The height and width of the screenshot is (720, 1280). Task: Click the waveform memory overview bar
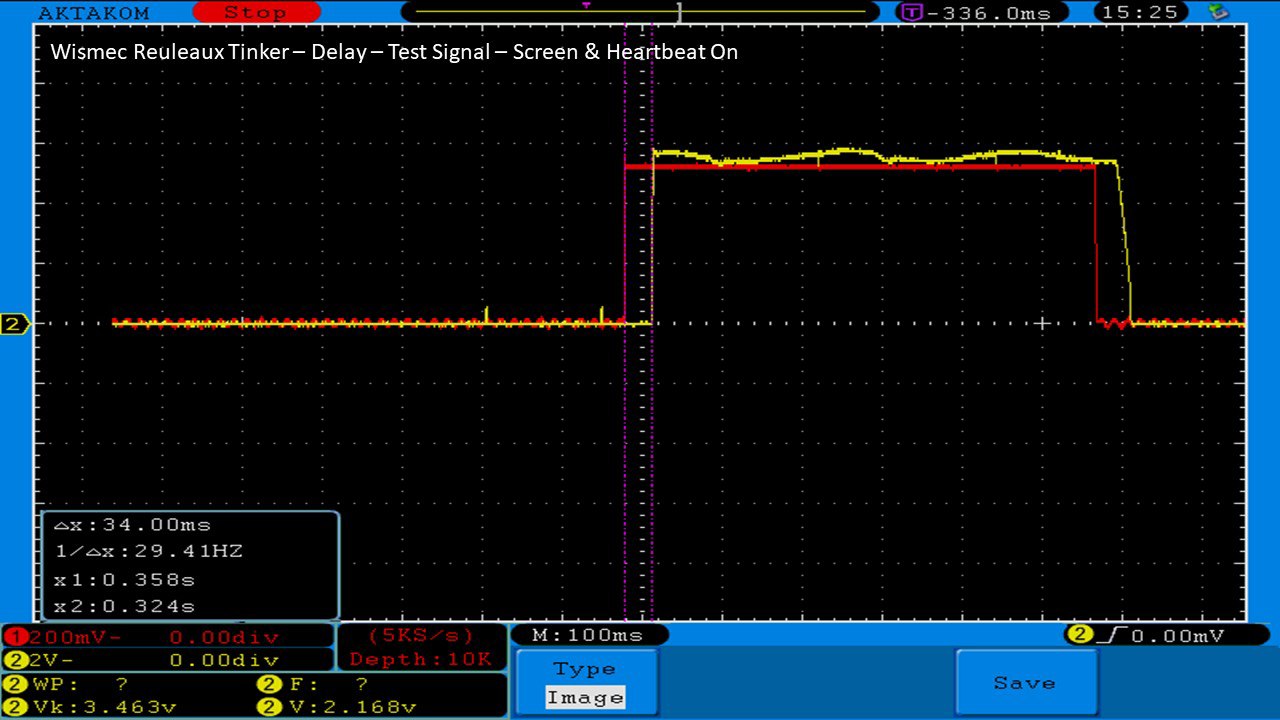[640, 13]
